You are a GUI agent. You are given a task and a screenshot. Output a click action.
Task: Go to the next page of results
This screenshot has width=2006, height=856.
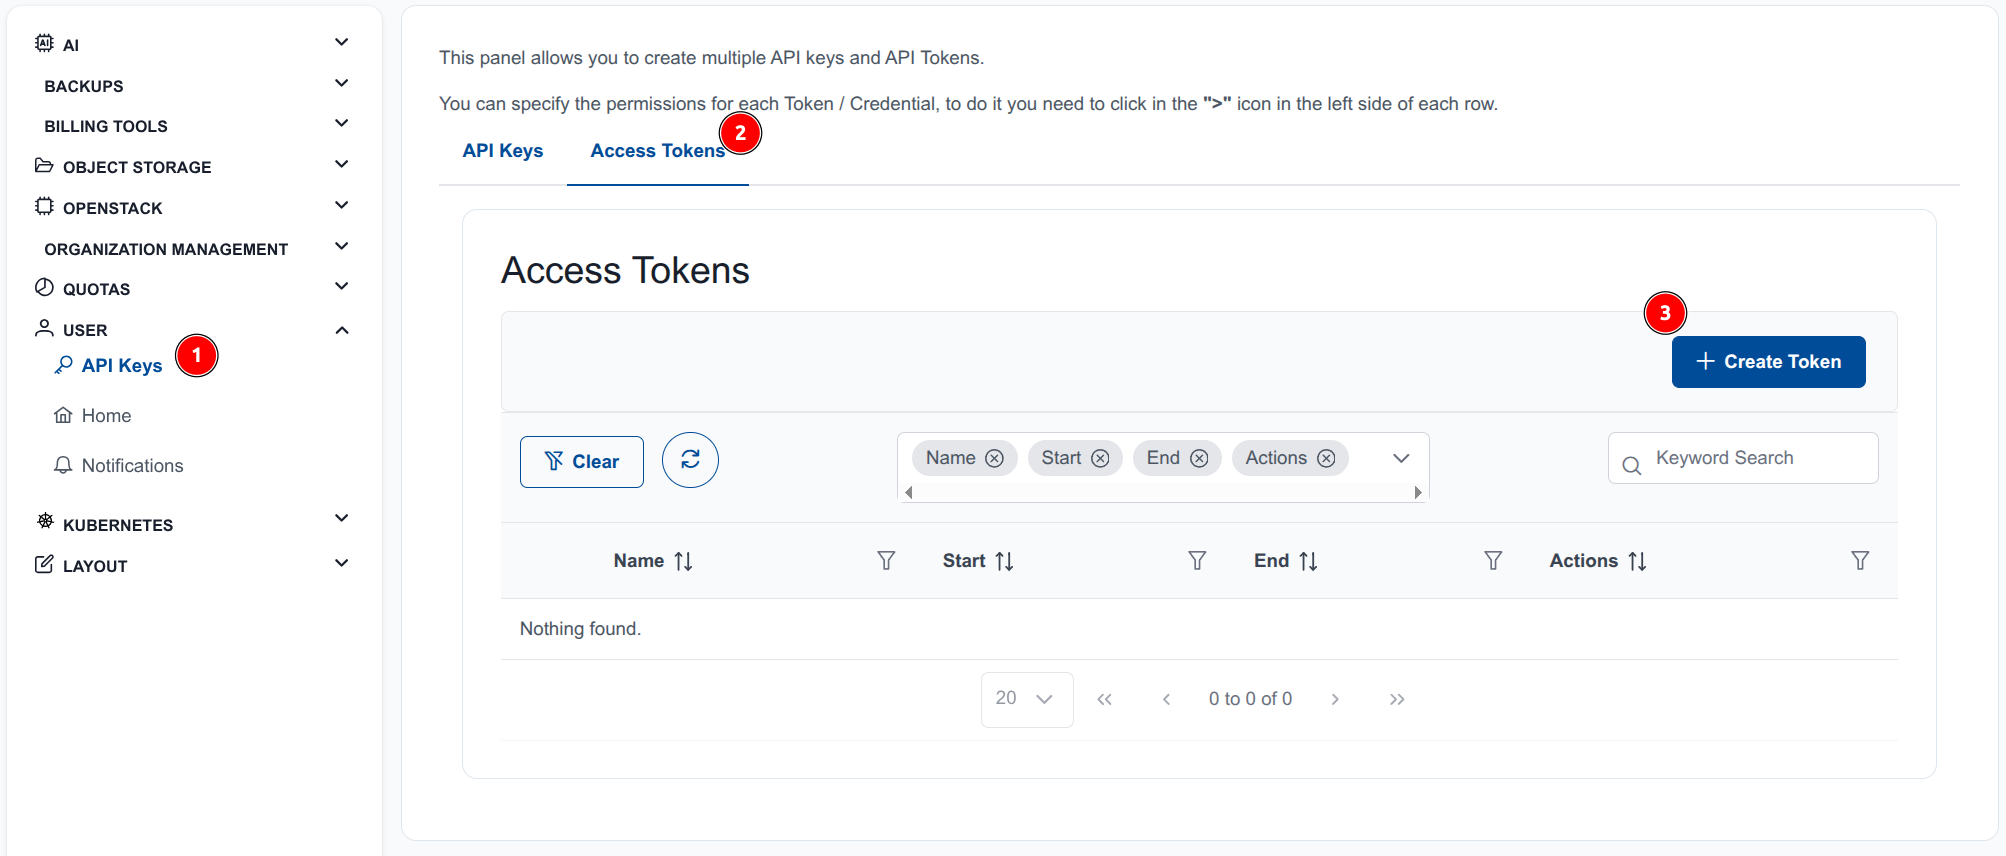pyautogui.click(x=1335, y=699)
